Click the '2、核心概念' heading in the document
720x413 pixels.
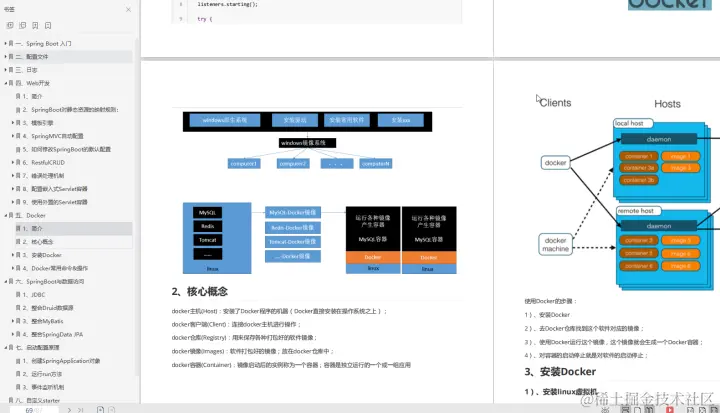[x=200, y=291]
